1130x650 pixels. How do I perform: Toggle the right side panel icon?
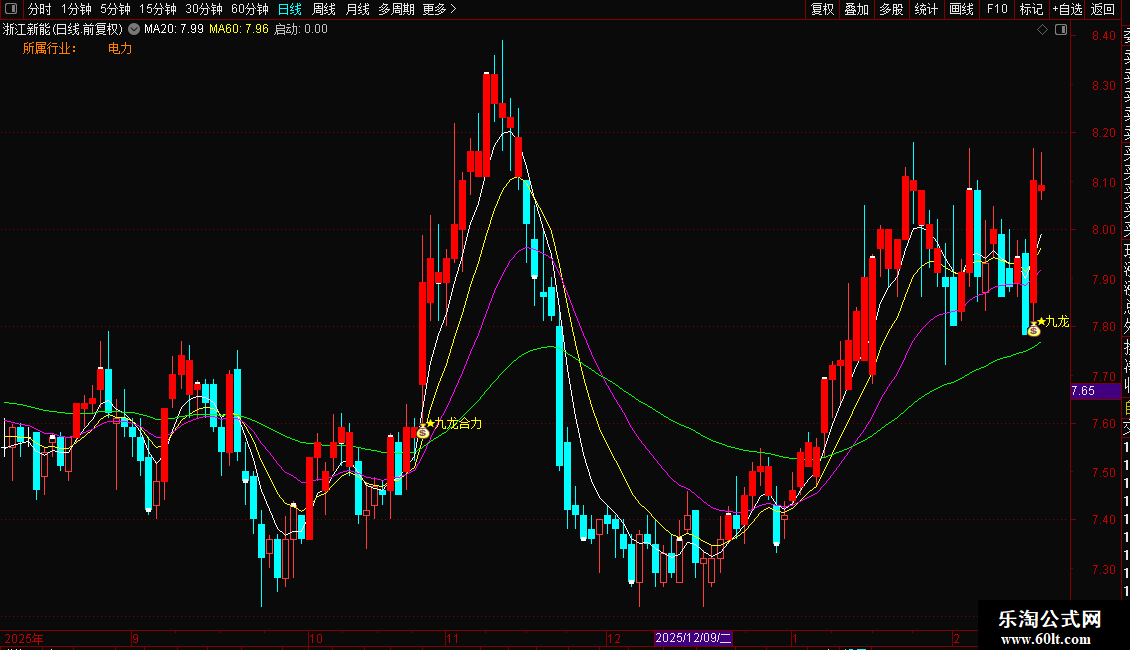click(1061, 30)
